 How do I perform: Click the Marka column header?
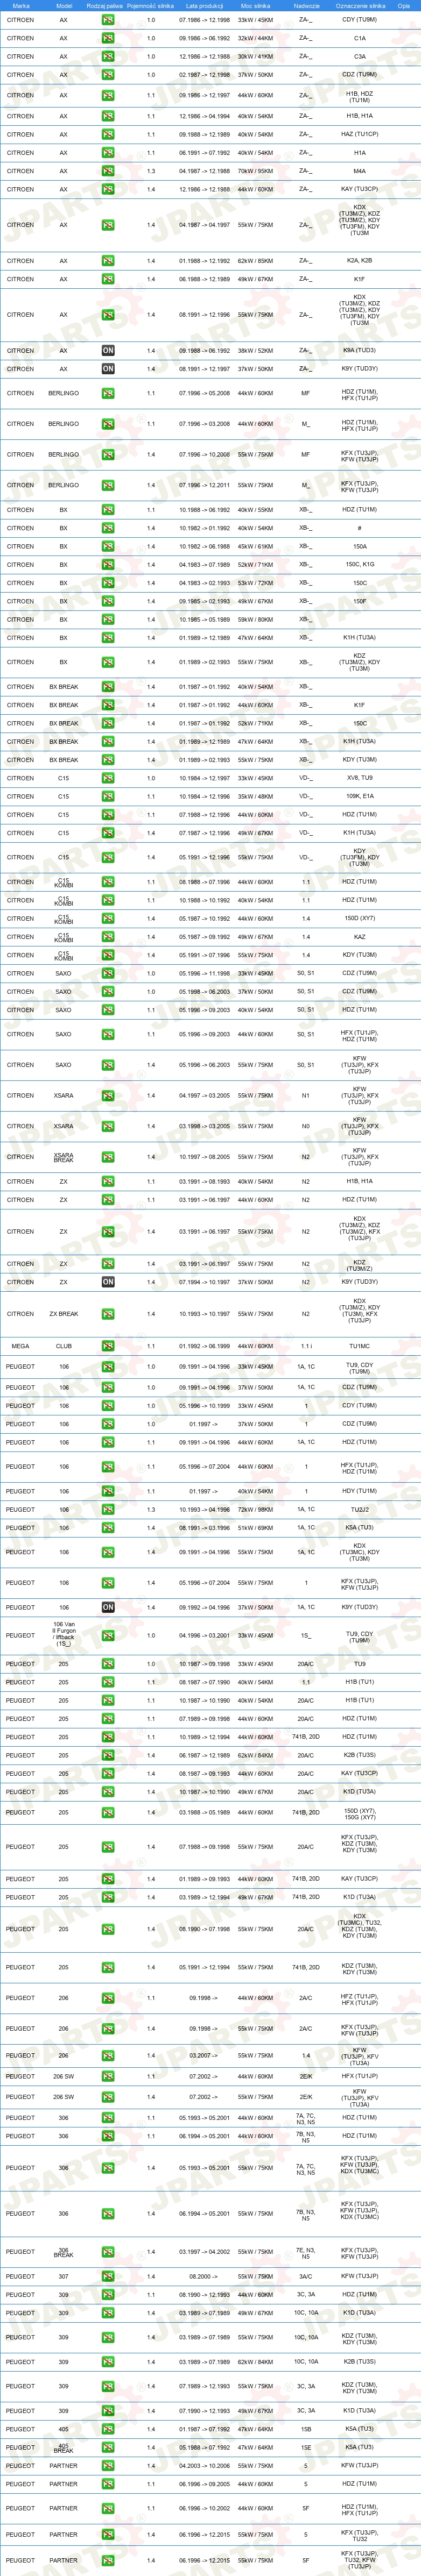tap(21, 6)
